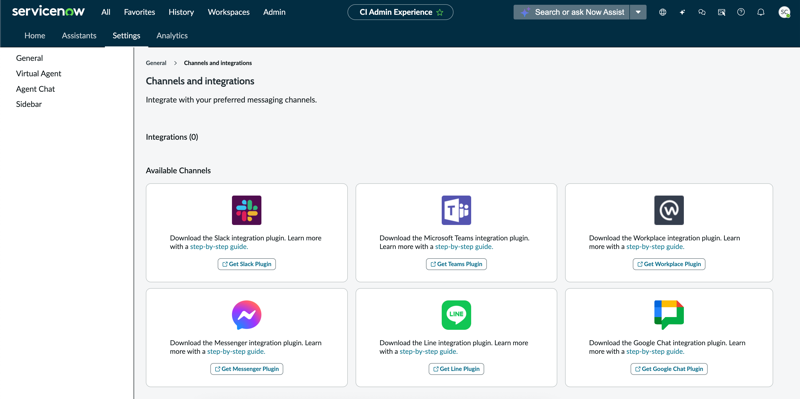Click the Channels and integrations page title

click(200, 81)
